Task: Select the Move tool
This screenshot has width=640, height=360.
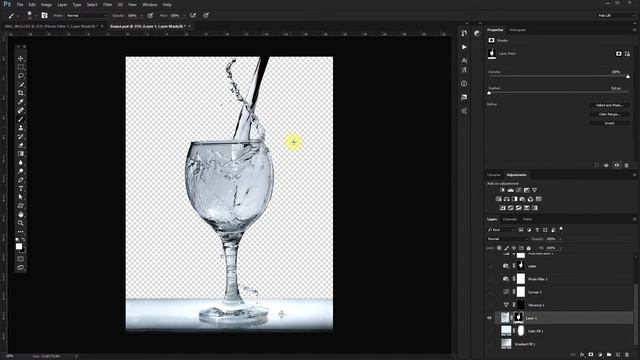Action: click(20, 58)
